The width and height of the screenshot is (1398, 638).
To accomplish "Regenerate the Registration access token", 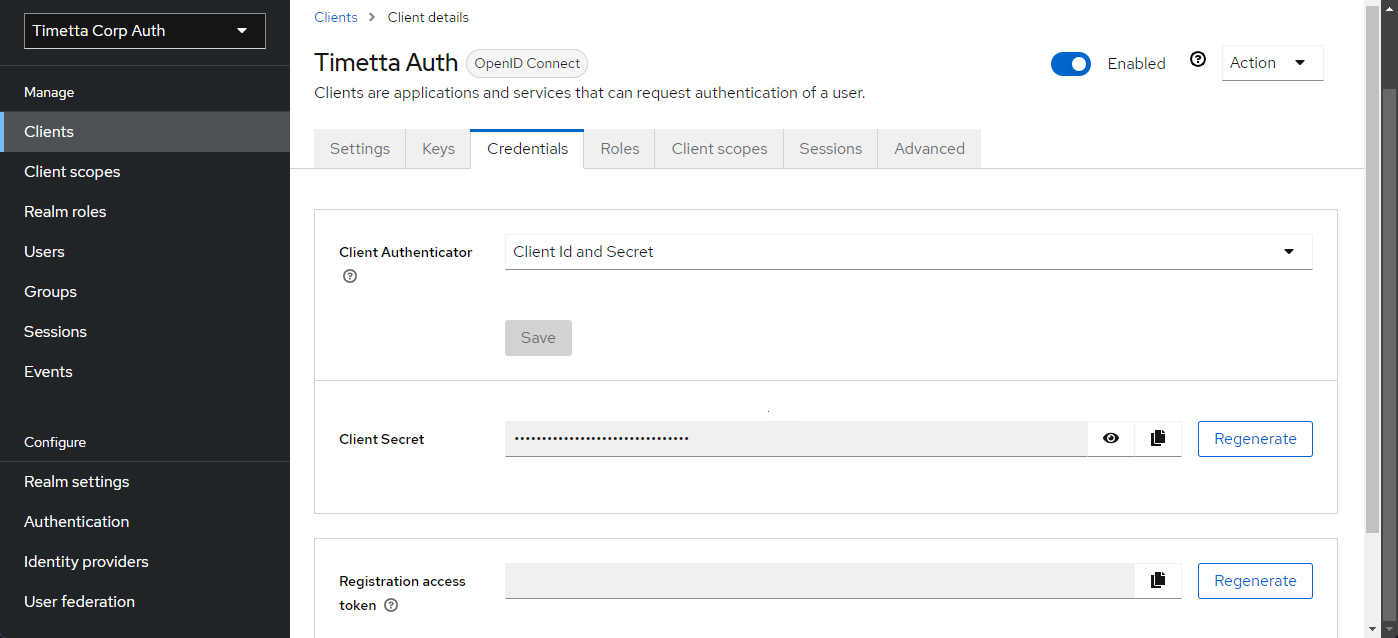I will tap(1255, 581).
